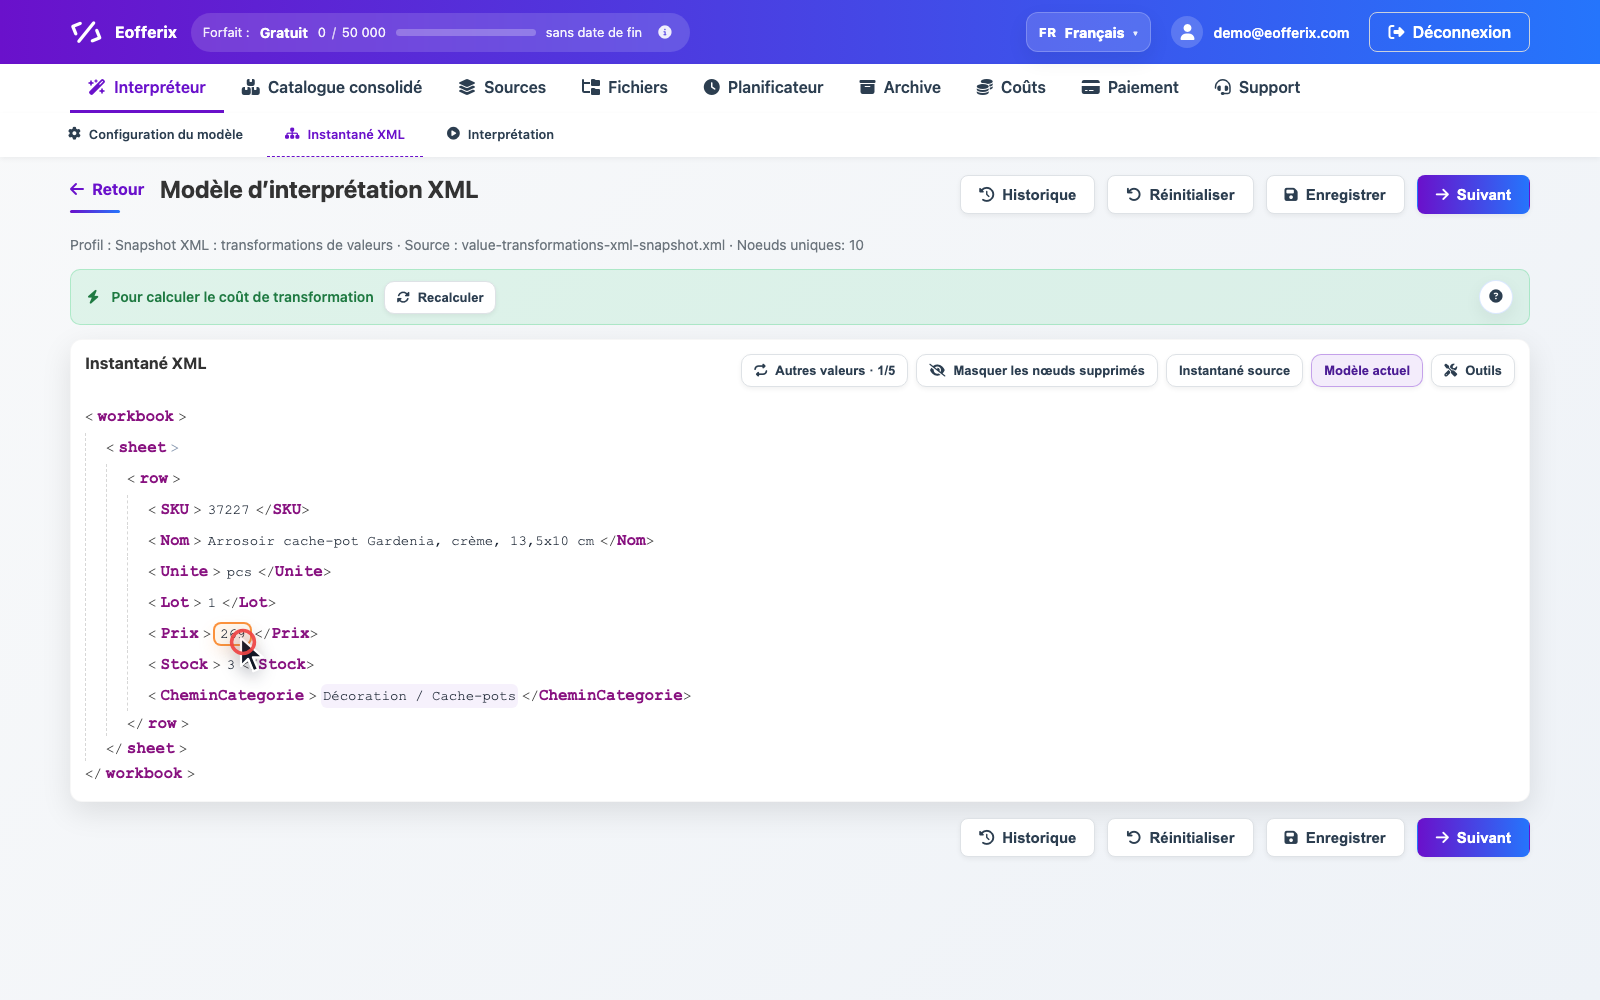Viewport: 1600px width, 1000px height.
Task: Switch to Modèle actuel view
Action: point(1367,370)
